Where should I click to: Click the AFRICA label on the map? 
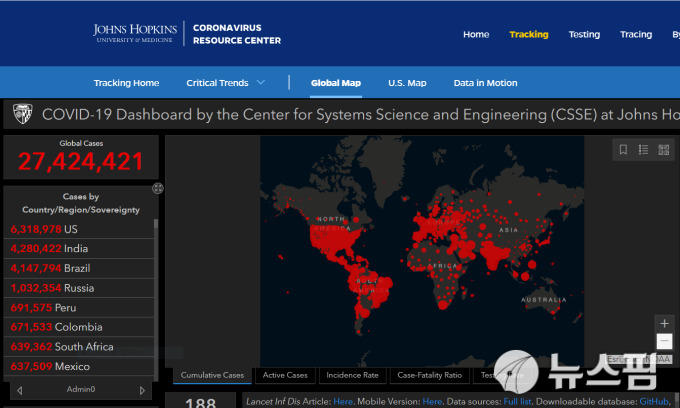click(x=442, y=266)
